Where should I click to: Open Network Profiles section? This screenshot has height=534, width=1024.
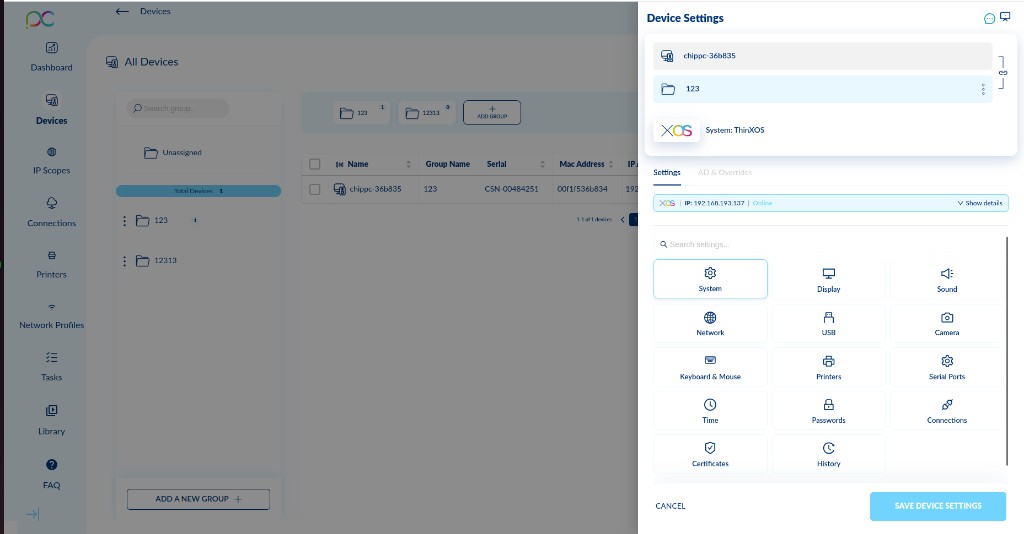[52, 315]
